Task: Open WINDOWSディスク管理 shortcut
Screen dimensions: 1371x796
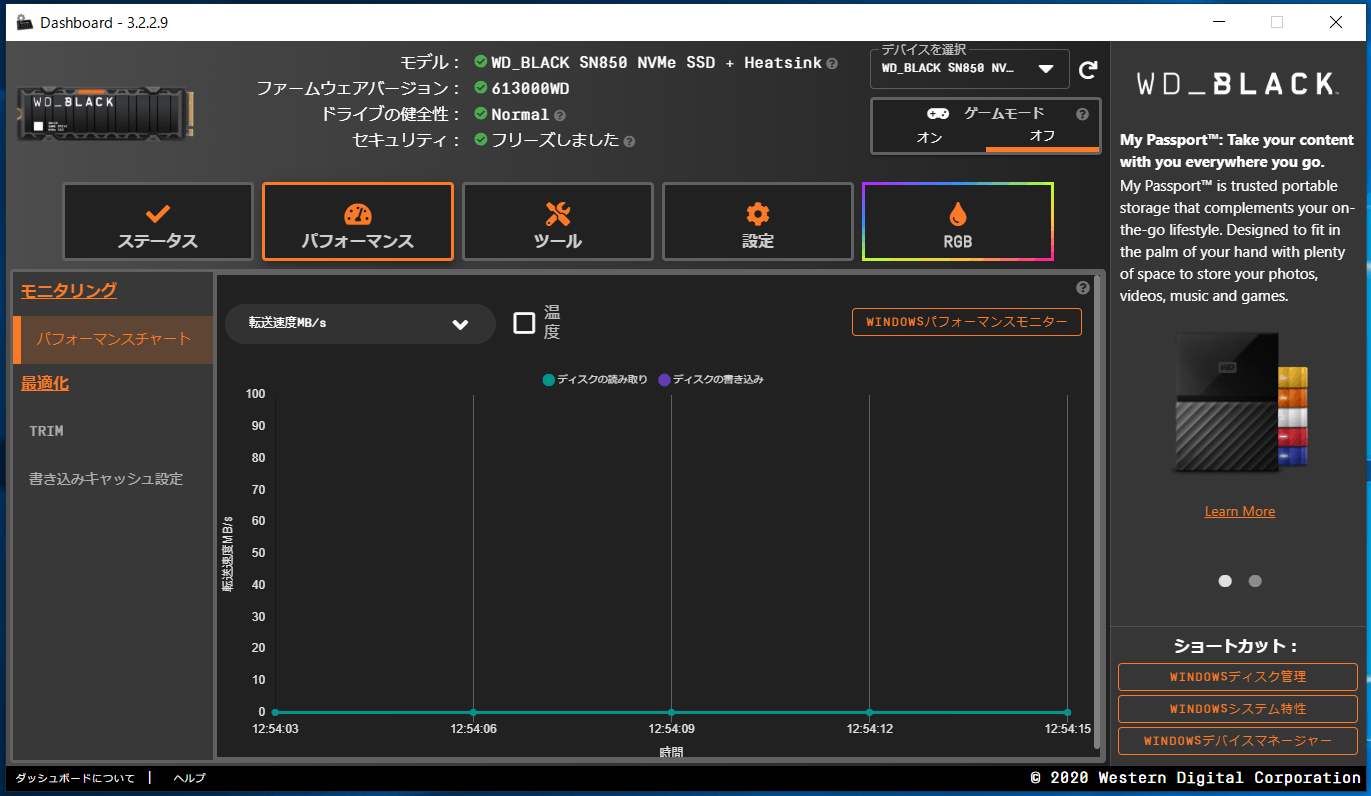Action: point(1238,677)
